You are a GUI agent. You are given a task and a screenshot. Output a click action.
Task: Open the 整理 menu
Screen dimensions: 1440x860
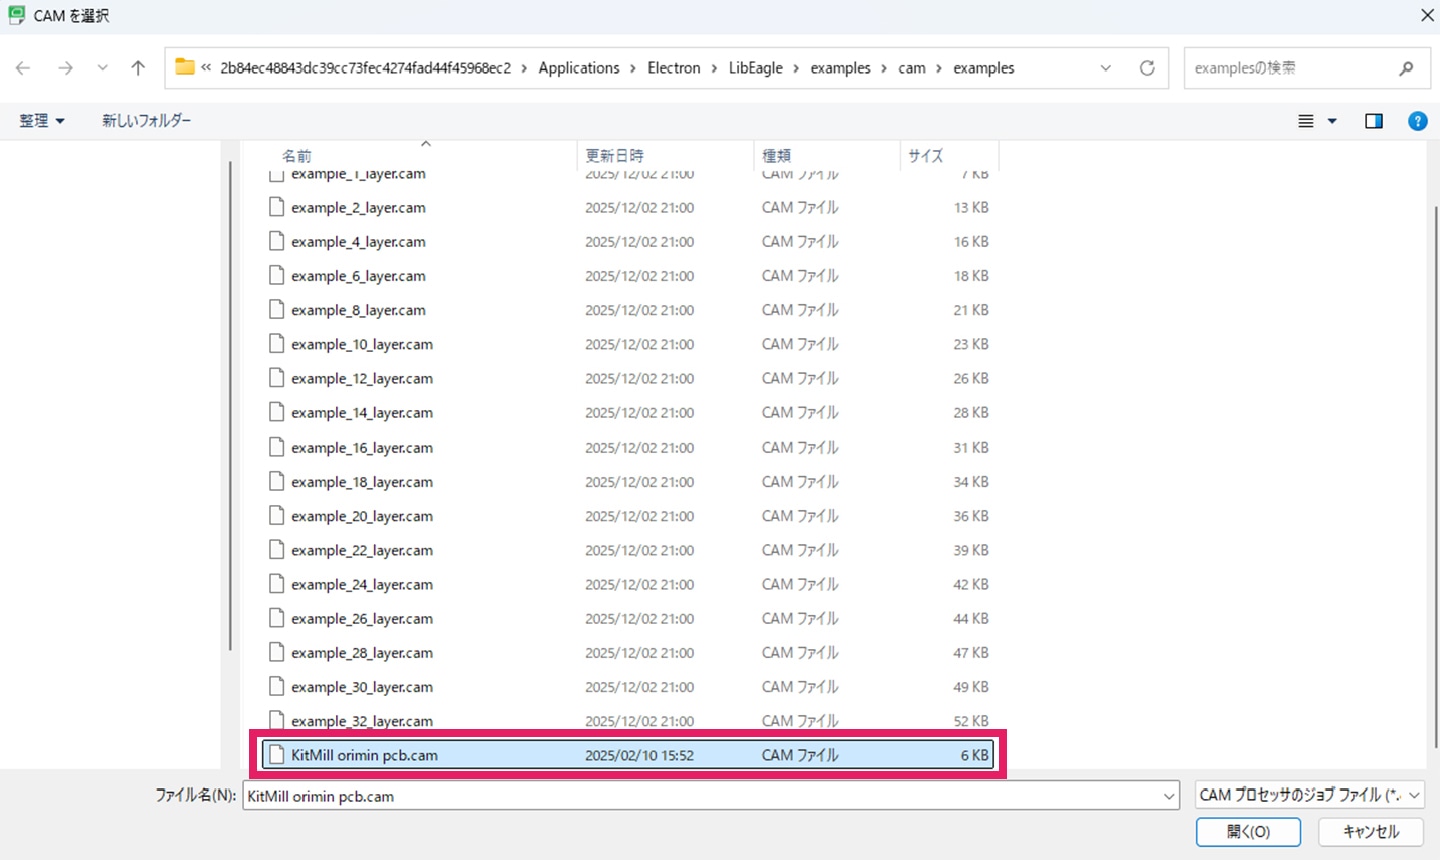(x=42, y=121)
